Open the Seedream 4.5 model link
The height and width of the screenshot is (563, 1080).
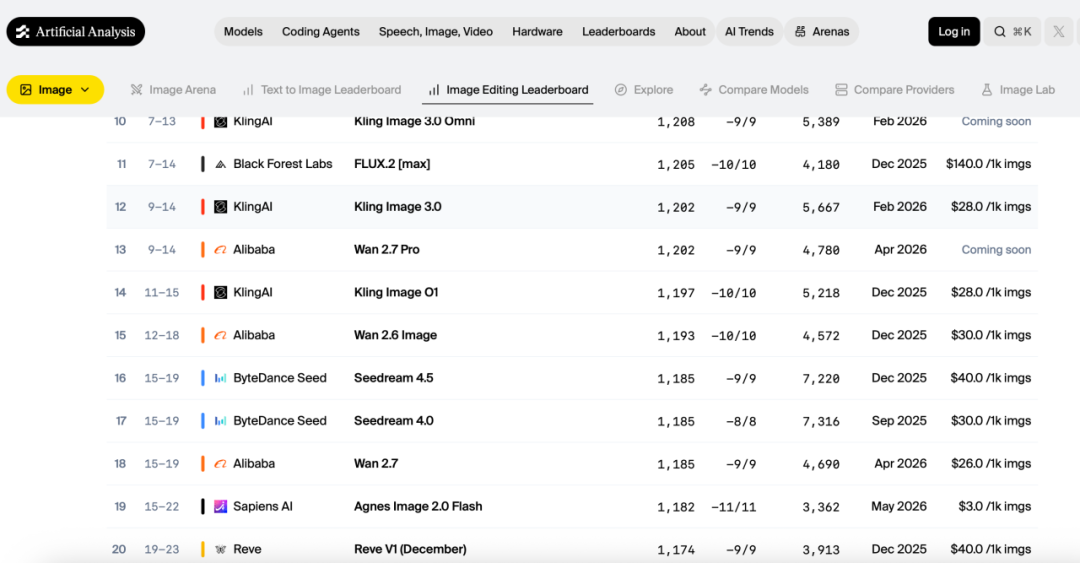pos(393,378)
